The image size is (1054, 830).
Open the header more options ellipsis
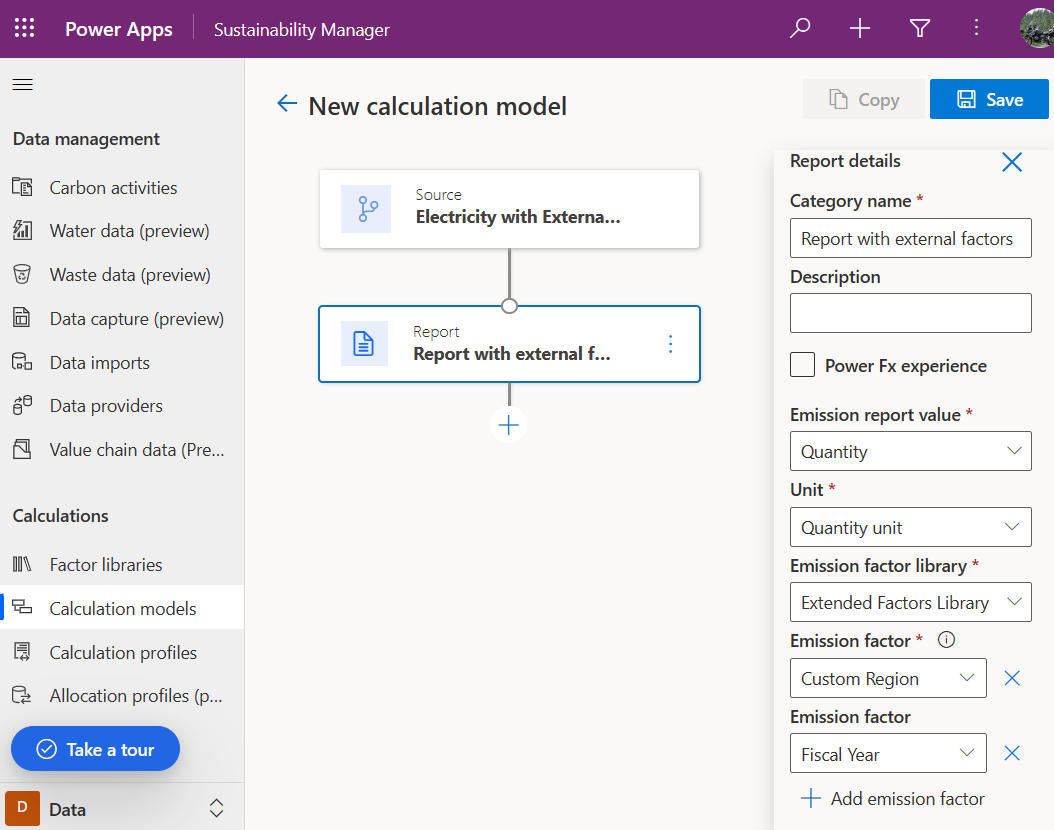tap(977, 28)
